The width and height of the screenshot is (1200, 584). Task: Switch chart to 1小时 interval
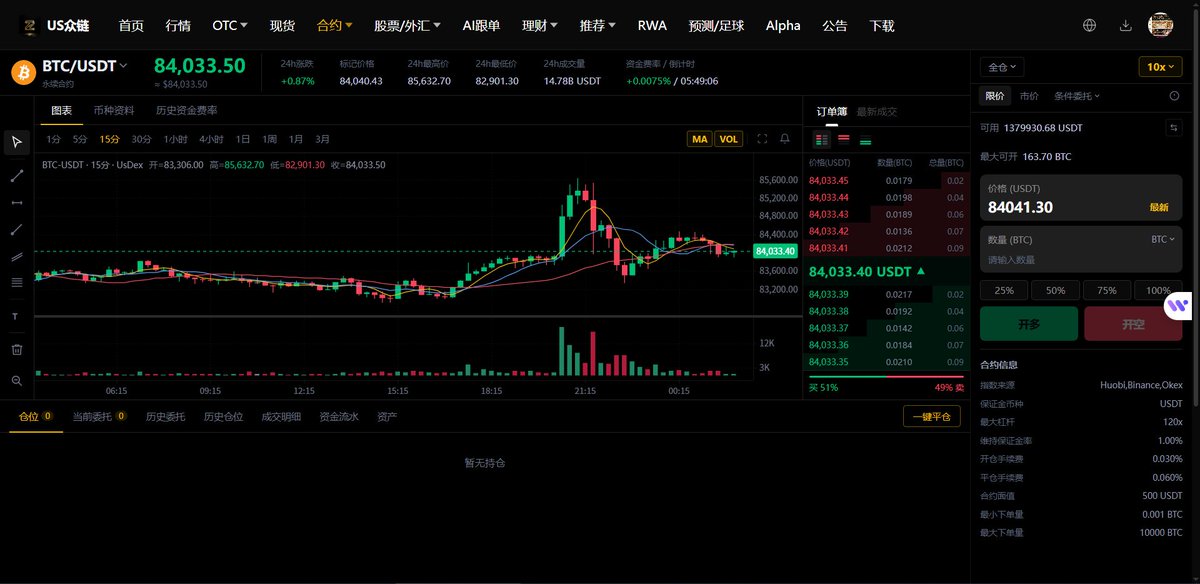pyautogui.click(x=176, y=139)
